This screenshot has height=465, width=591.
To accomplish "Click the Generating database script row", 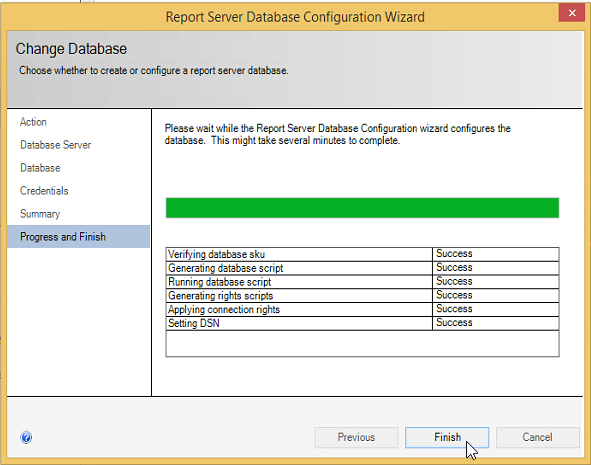I will 362,268.
